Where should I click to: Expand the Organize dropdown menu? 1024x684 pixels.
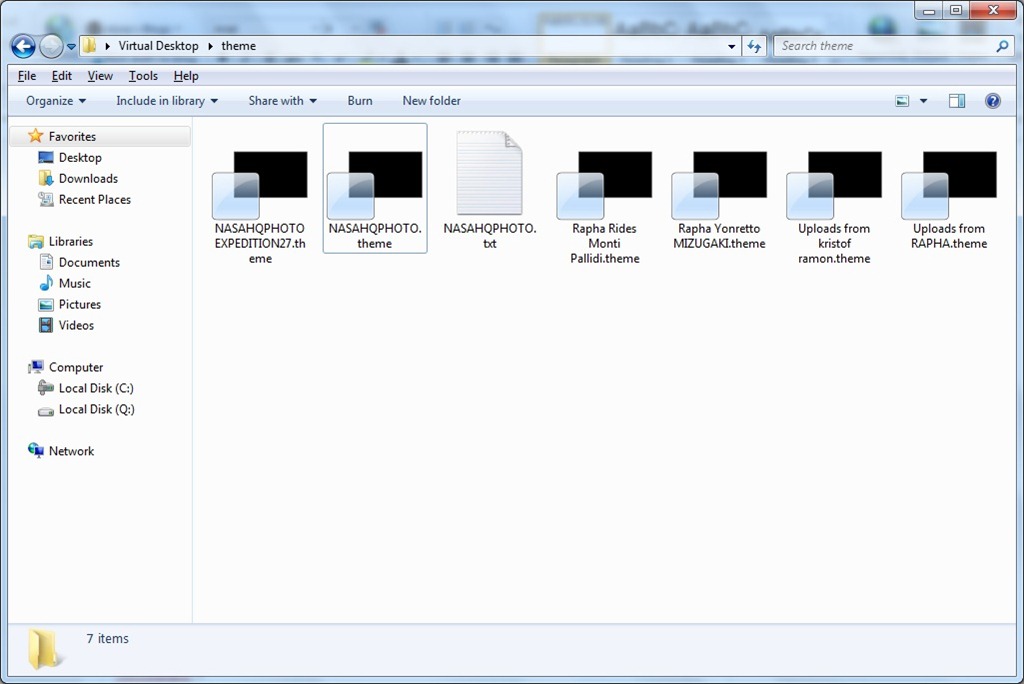[x=56, y=101]
